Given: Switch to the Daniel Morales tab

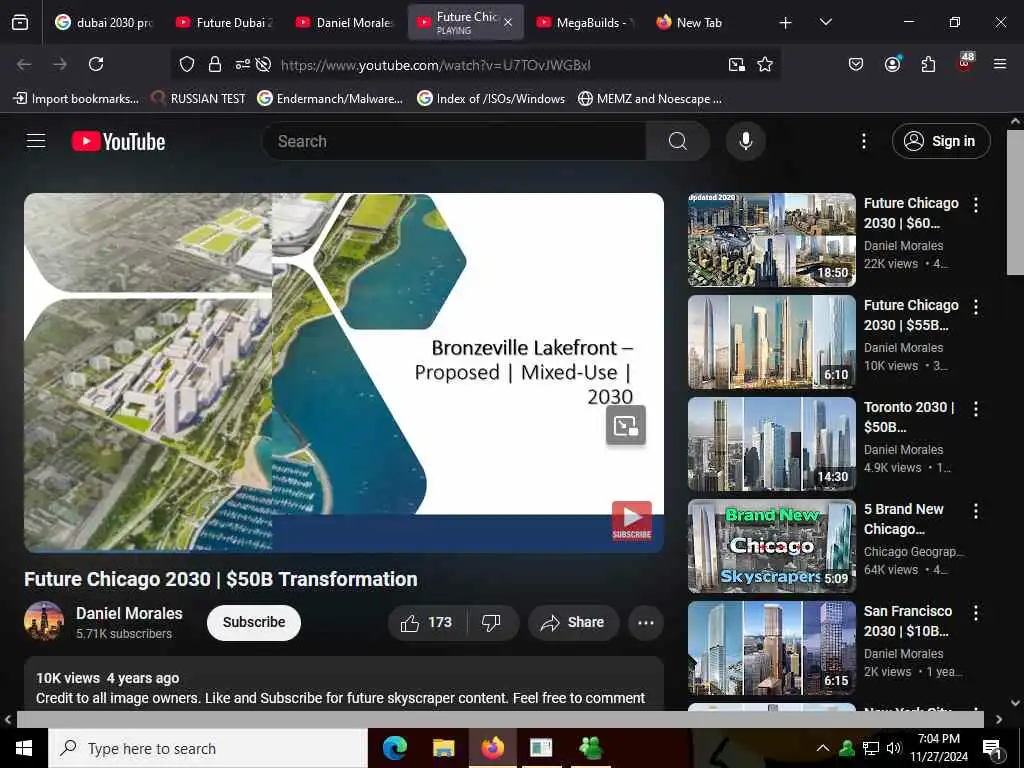Looking at the screenshot, I should [x=345, y=23].
